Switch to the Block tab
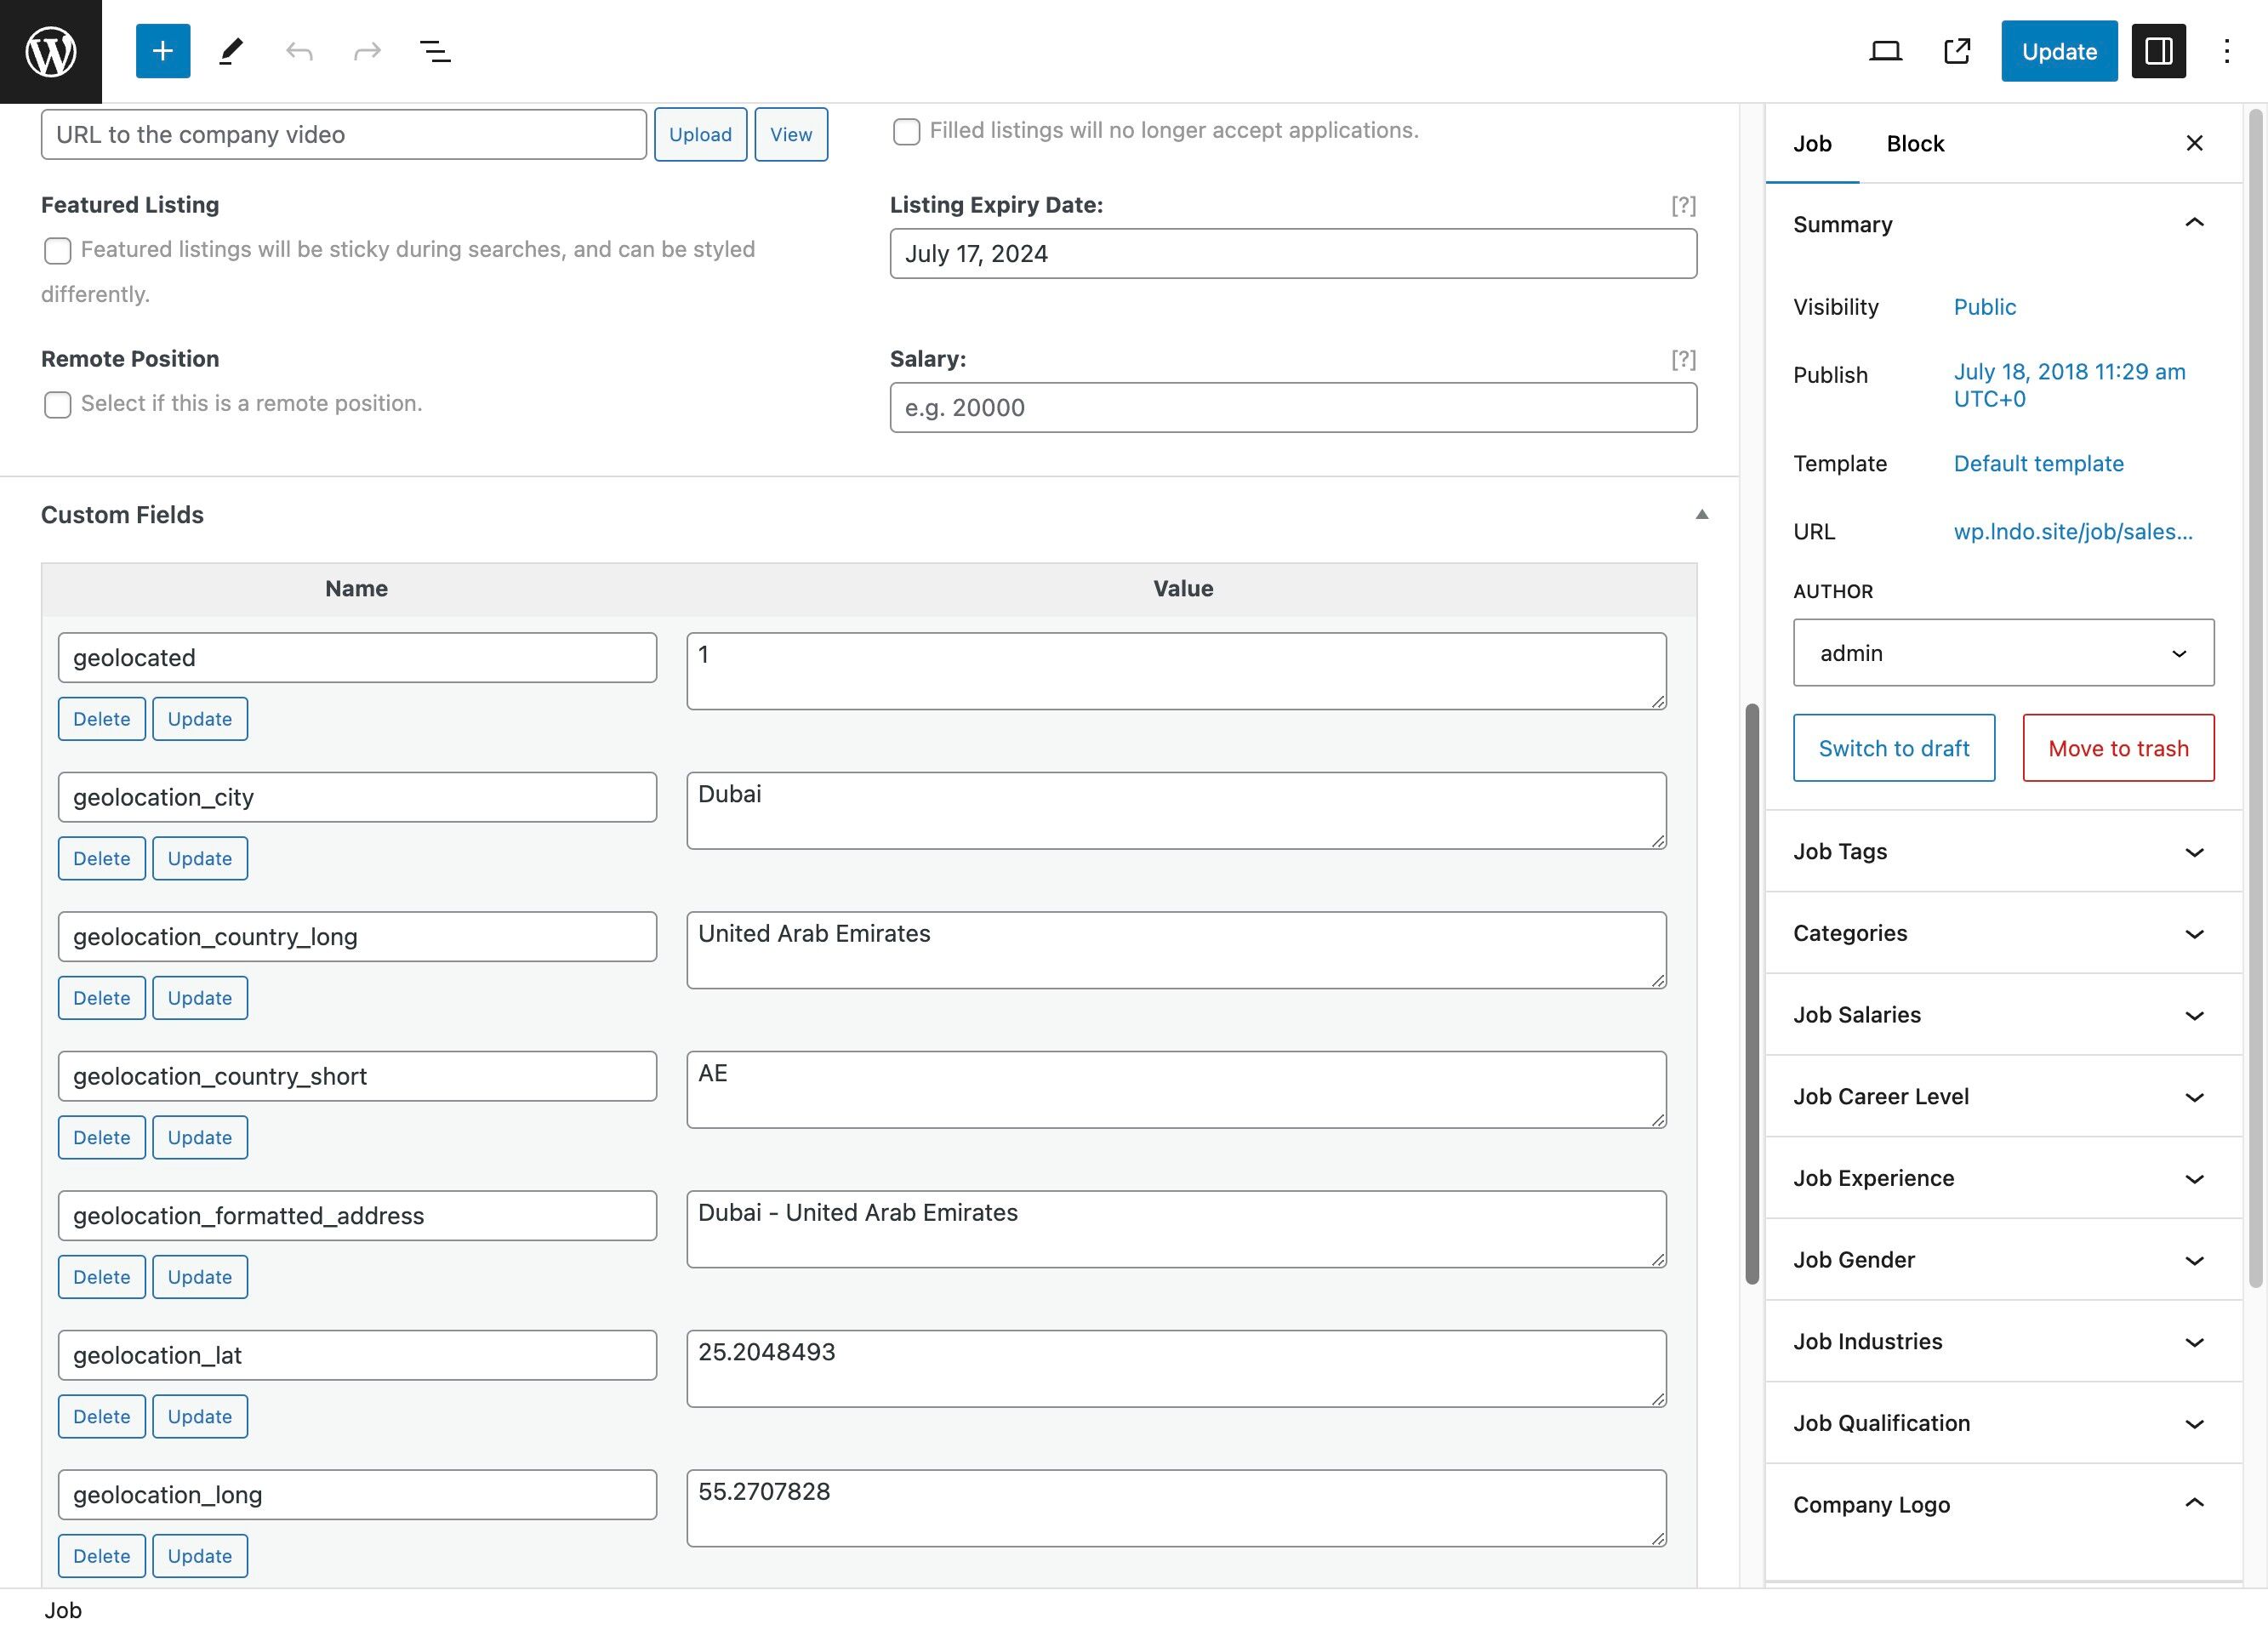The height and width of the screenshot is (1630, 2268). pyautogui.click(x=1915, y=144)
